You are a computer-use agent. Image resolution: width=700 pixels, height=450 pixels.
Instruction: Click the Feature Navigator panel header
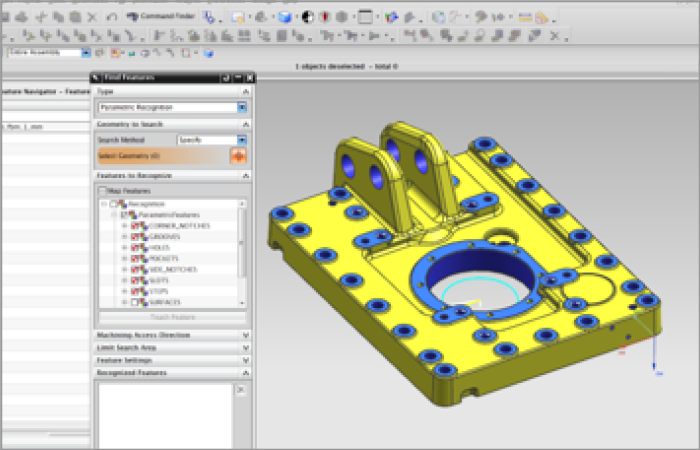46,92
